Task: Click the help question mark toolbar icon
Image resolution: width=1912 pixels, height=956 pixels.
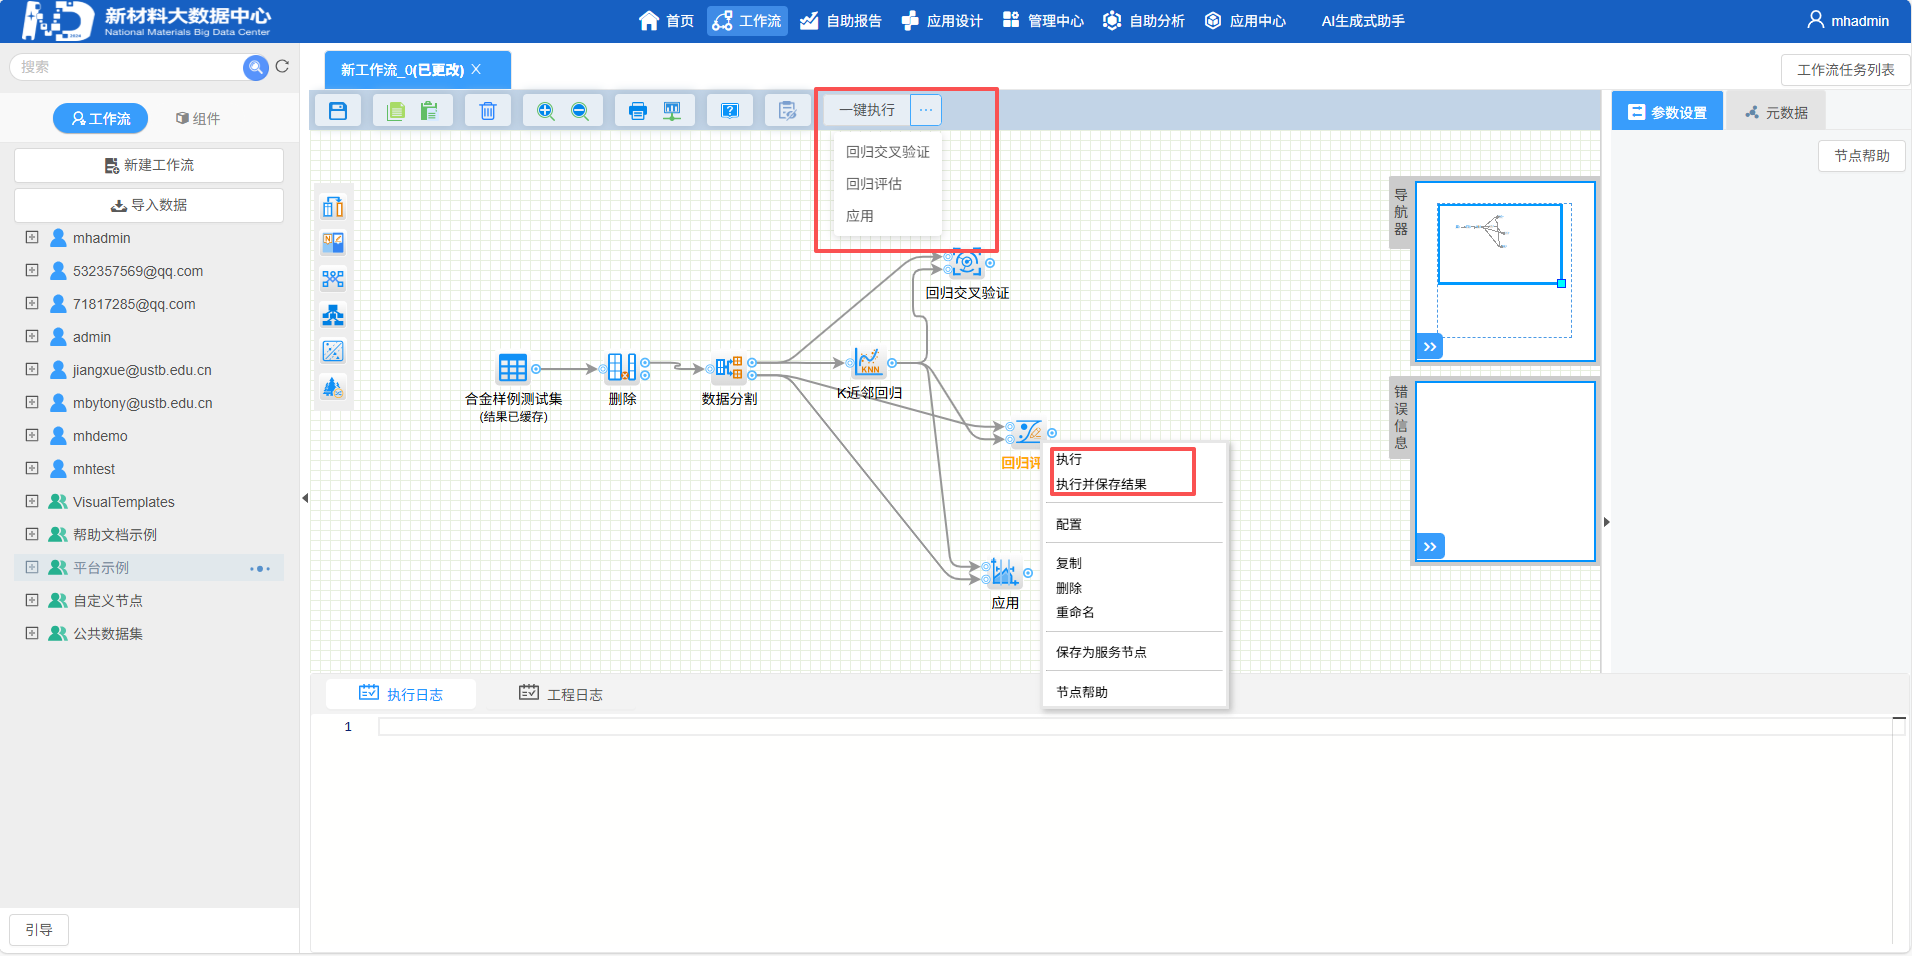Action: pos(730,111)
